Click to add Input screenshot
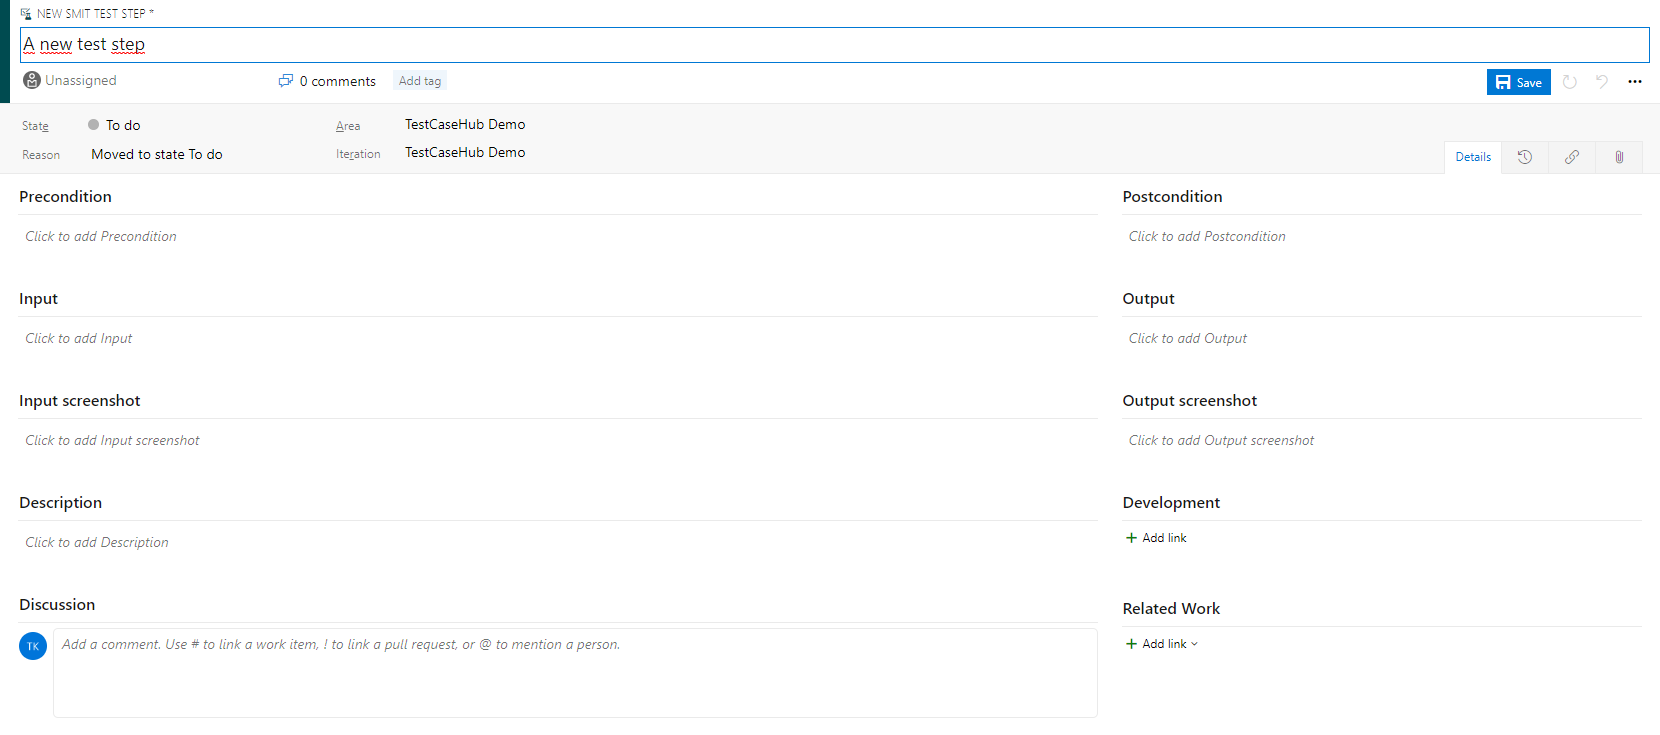Screen dimensions: 1660x735 pos(112,440)
